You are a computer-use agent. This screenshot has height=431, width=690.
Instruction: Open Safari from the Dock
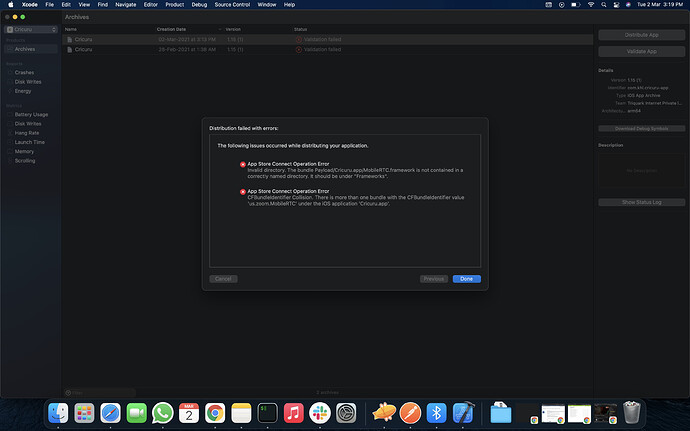coord(110,413)
